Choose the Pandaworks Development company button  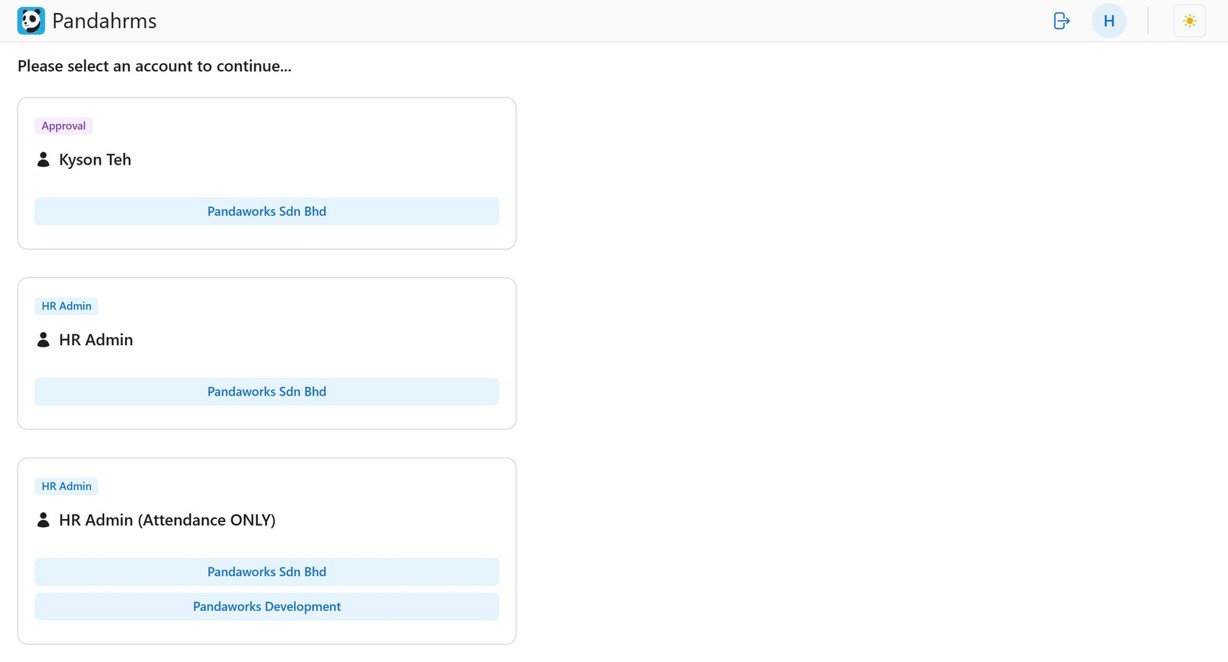click(x=266, y=606)
